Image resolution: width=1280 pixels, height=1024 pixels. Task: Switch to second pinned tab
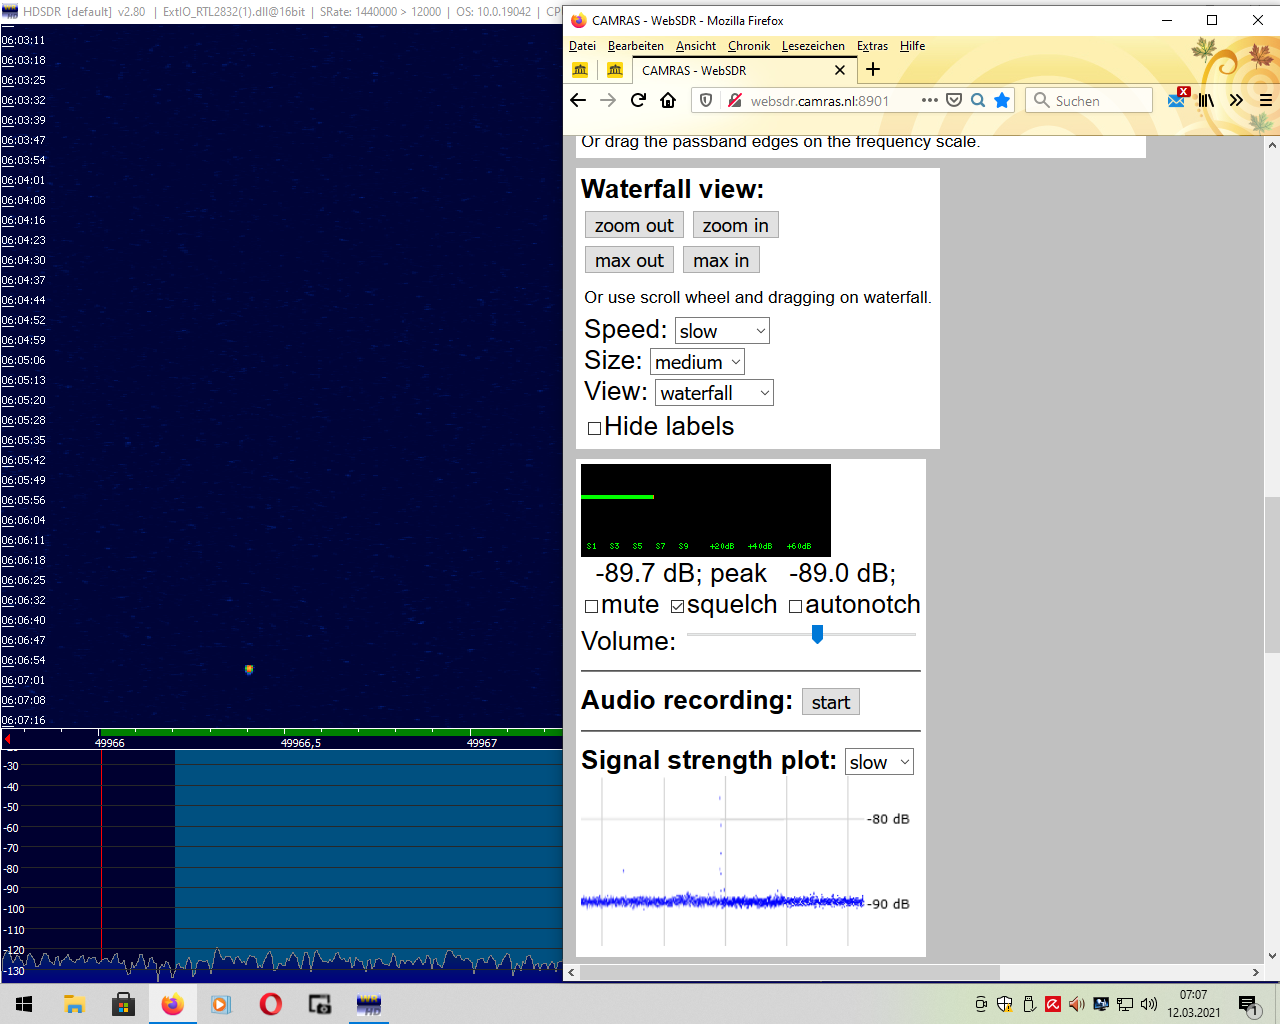[615, 70]
